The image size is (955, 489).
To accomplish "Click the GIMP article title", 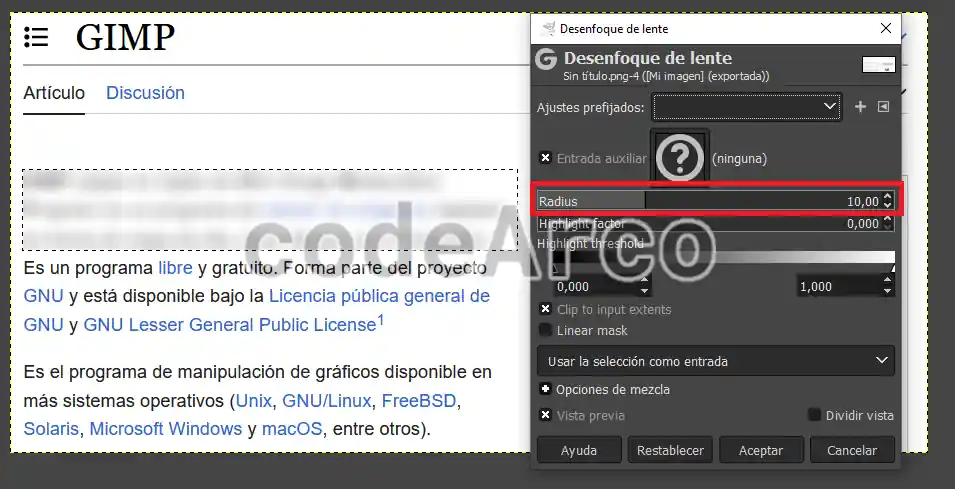I will (125, 37).
